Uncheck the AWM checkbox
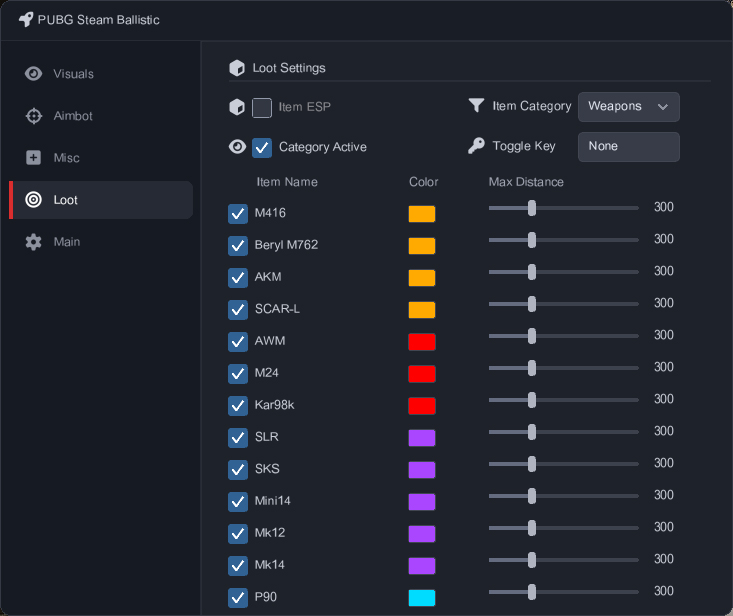This screenshot has height=616, width=733. tap(238, 342)
